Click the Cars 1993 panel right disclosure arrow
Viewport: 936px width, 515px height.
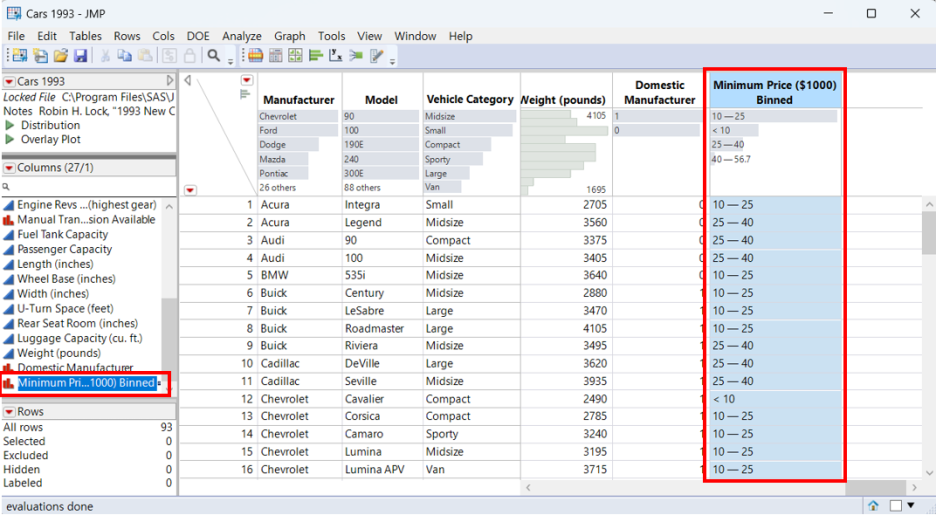click(x=170, y=81)
